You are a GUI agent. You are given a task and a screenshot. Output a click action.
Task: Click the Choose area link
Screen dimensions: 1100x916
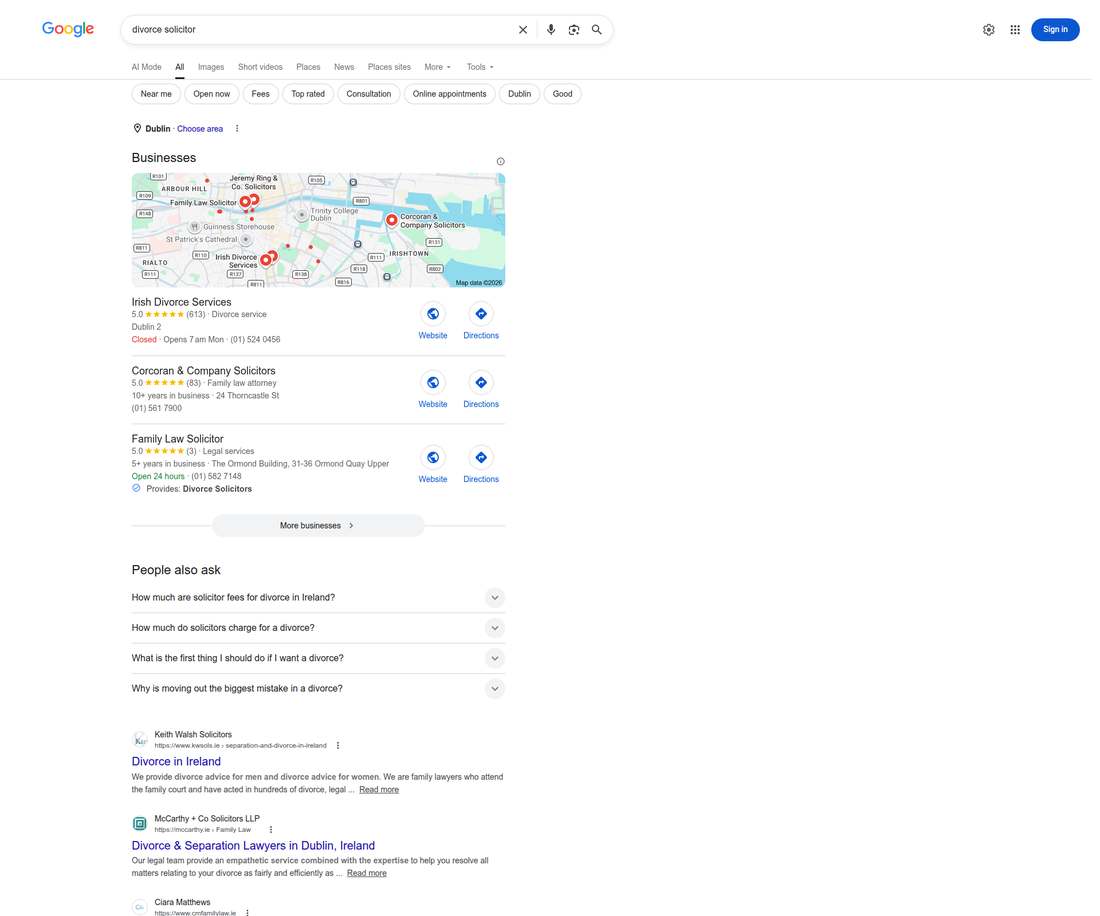(x=200, y=129)
